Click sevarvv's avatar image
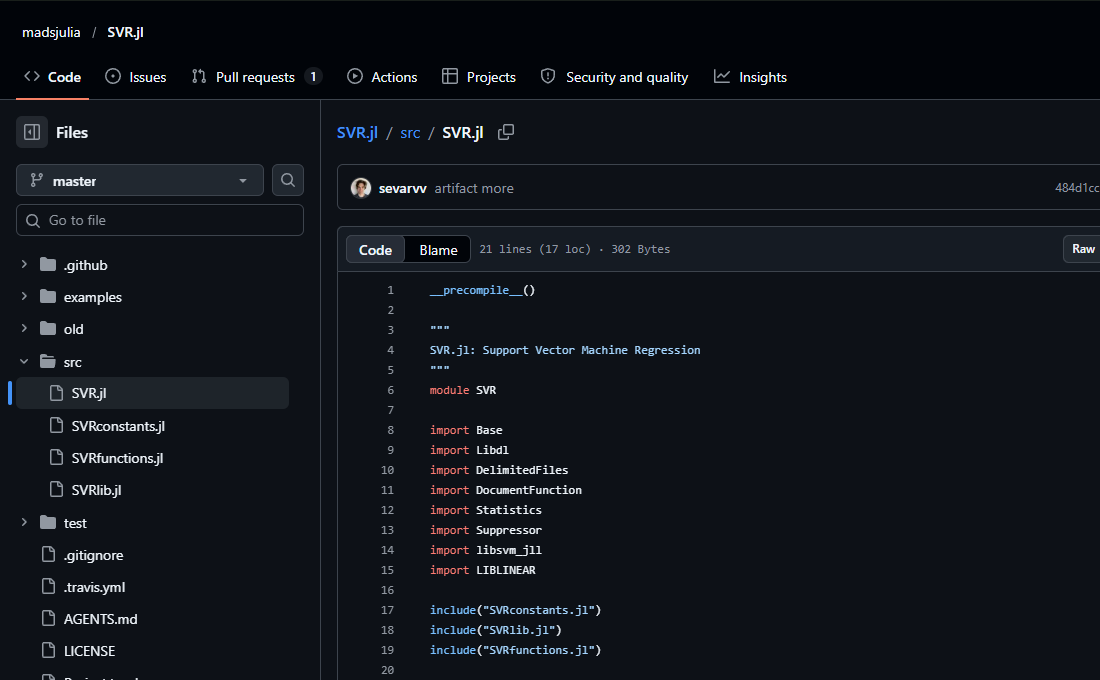This screenshot has width=1100, height=680. (x=361, y=188)
